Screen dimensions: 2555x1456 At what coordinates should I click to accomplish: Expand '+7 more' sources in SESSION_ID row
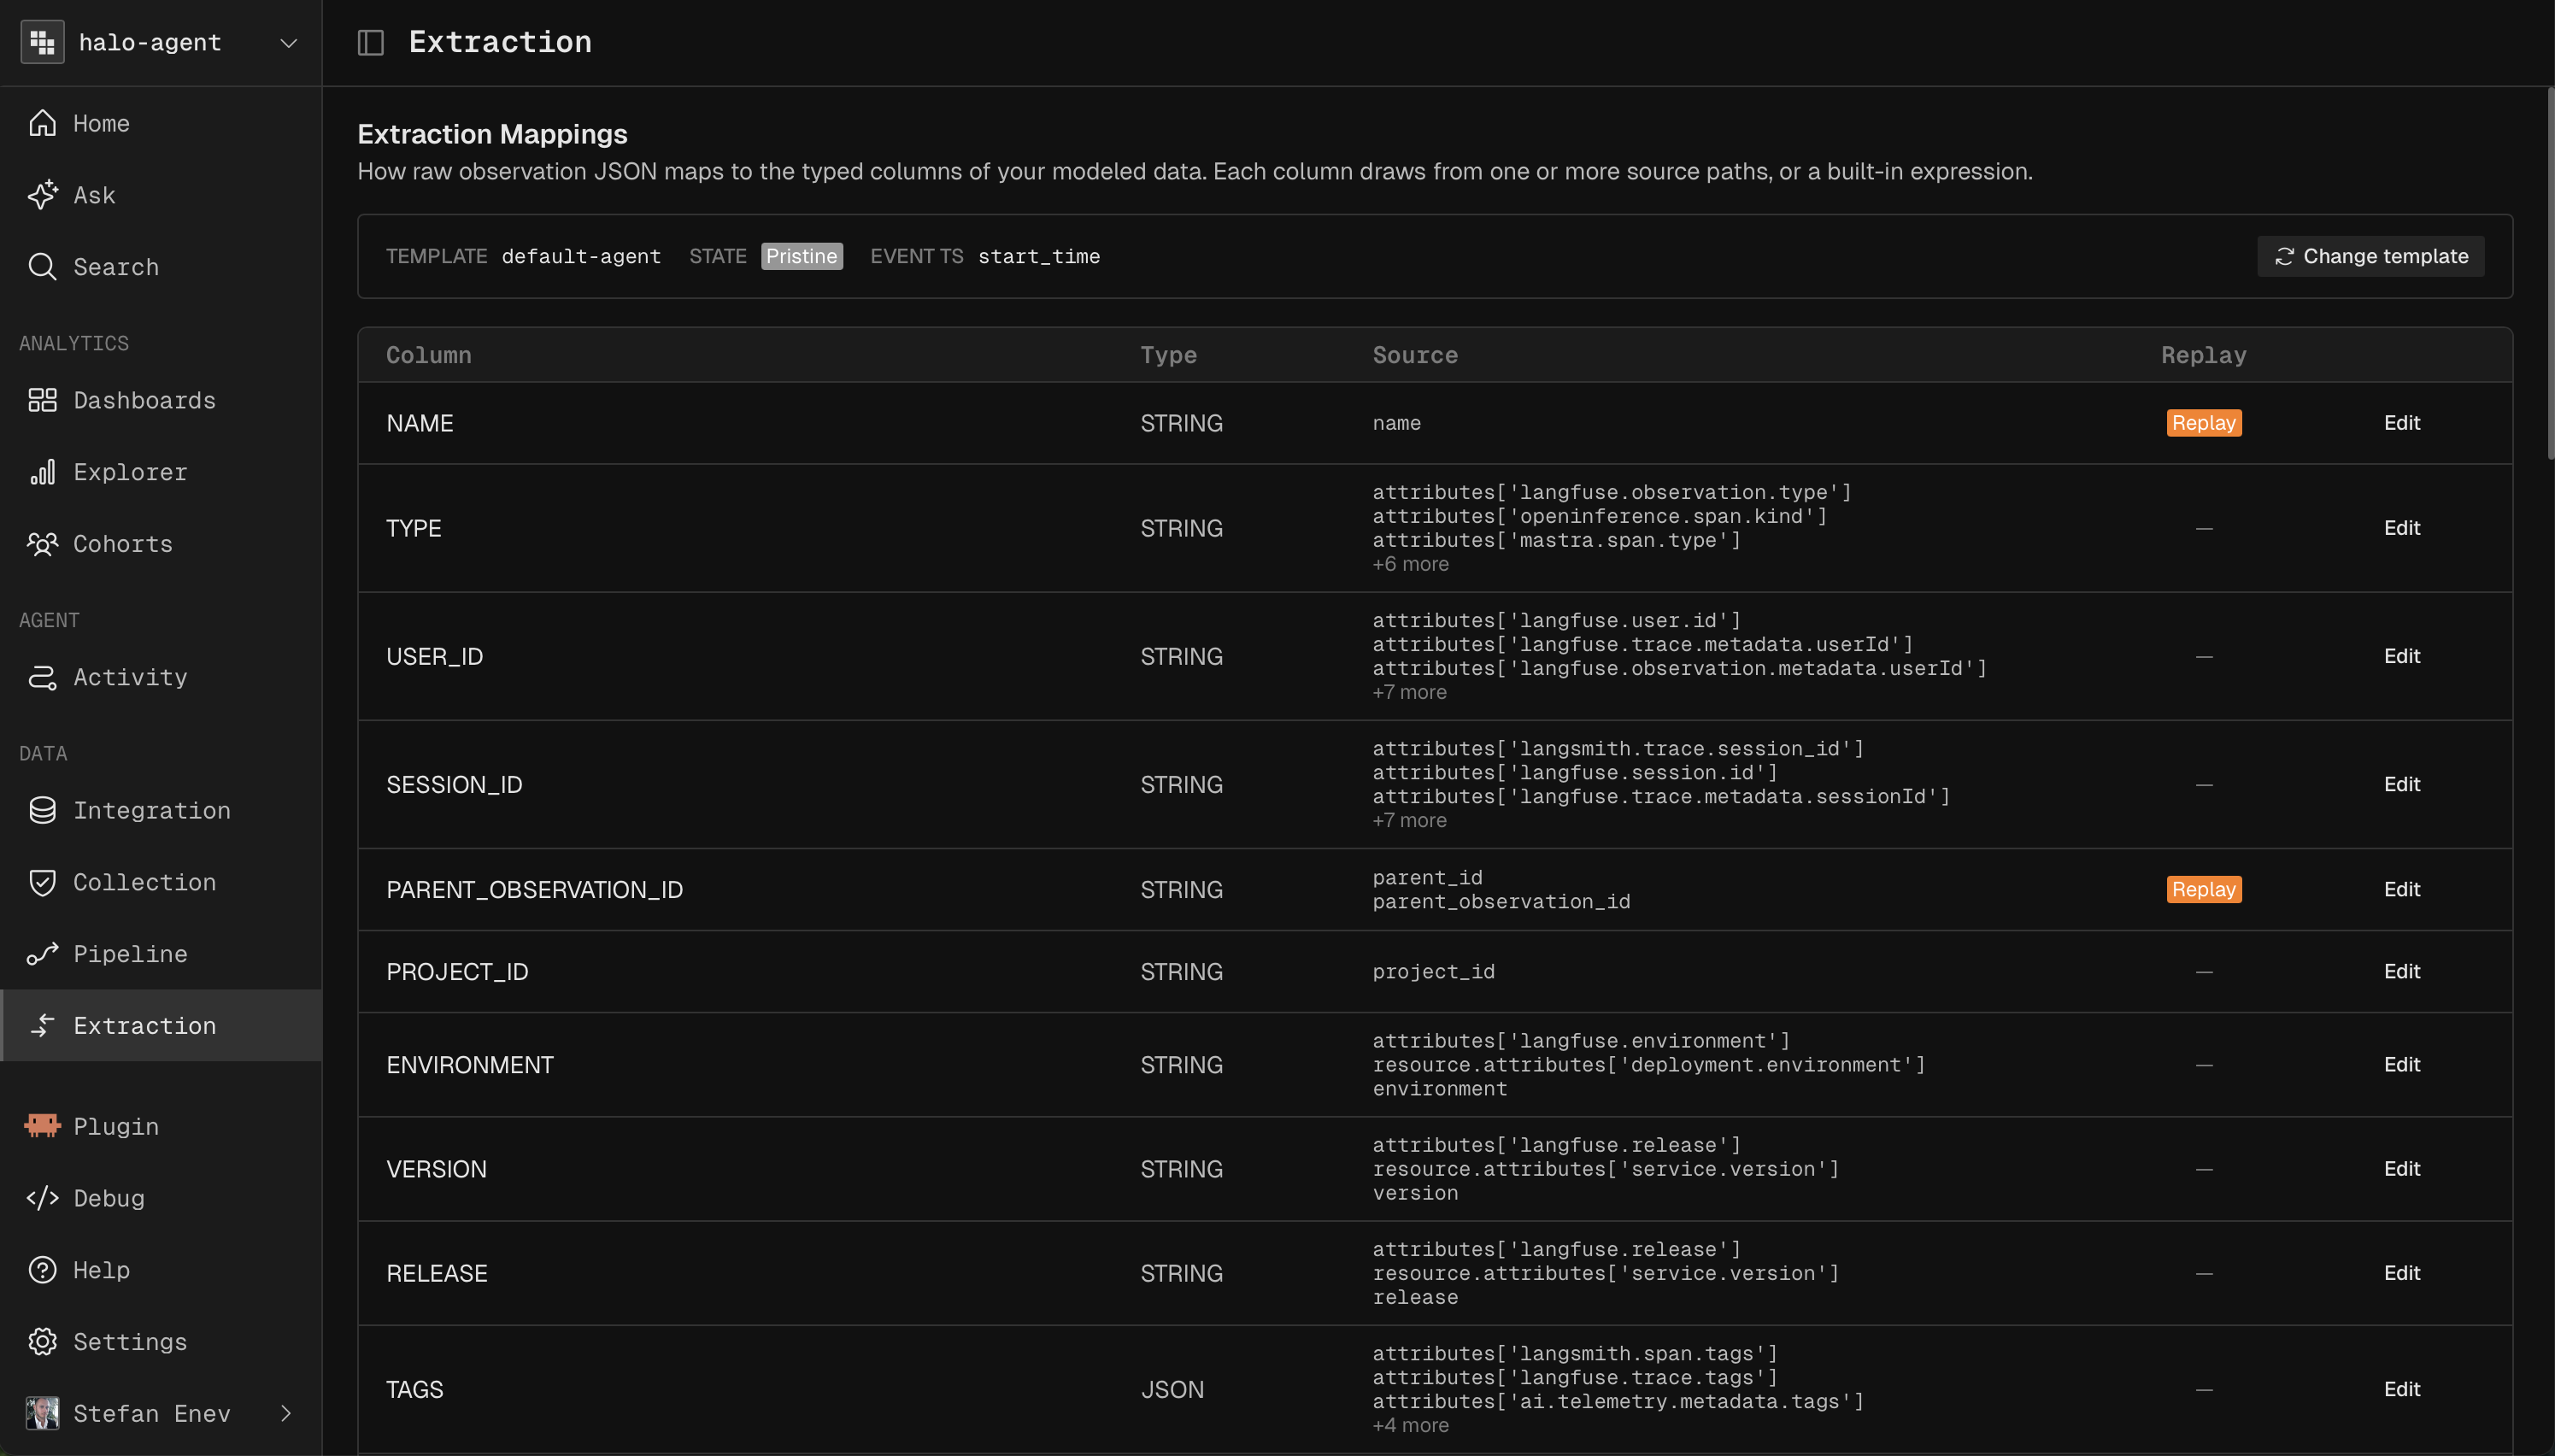click(1409, 820)
